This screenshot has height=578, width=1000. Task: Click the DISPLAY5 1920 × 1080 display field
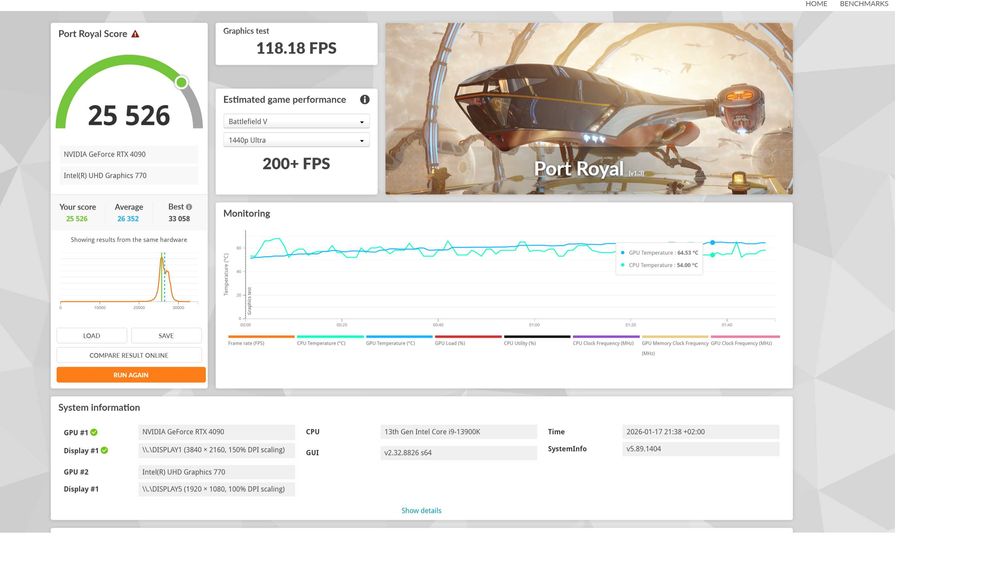click(216, 489)
